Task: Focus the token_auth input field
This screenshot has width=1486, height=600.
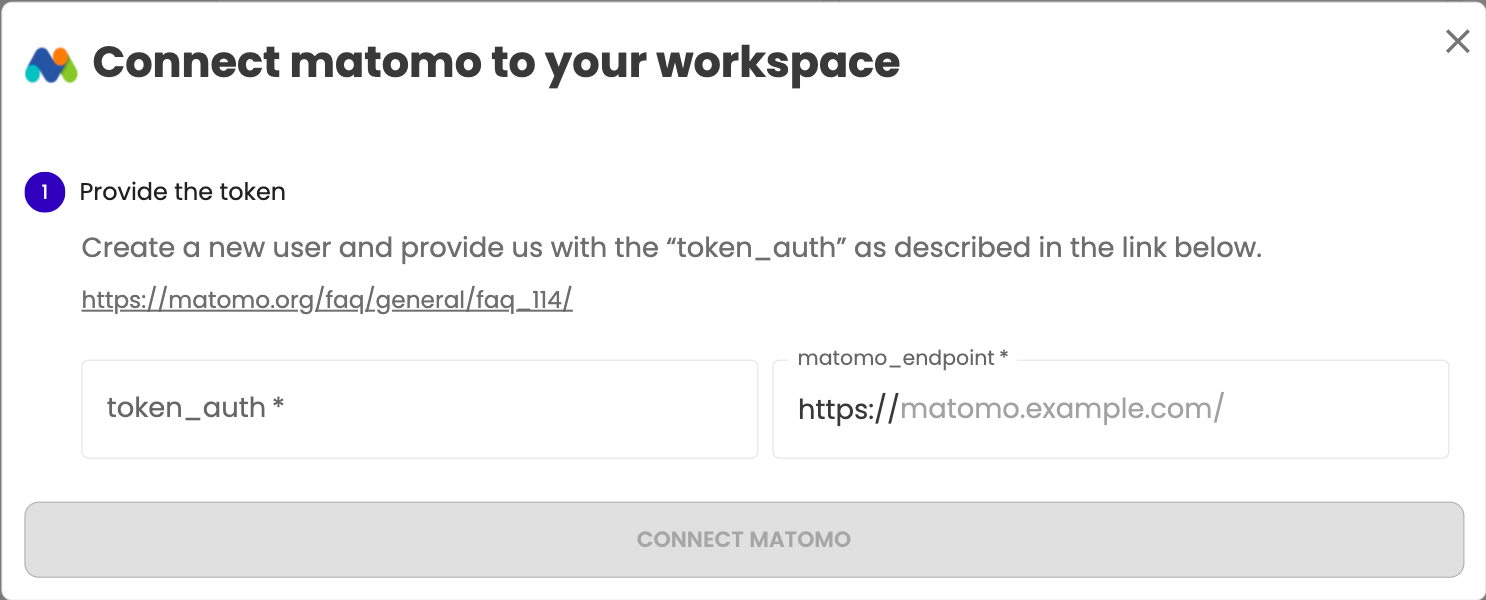Action: tap(420, 409)
